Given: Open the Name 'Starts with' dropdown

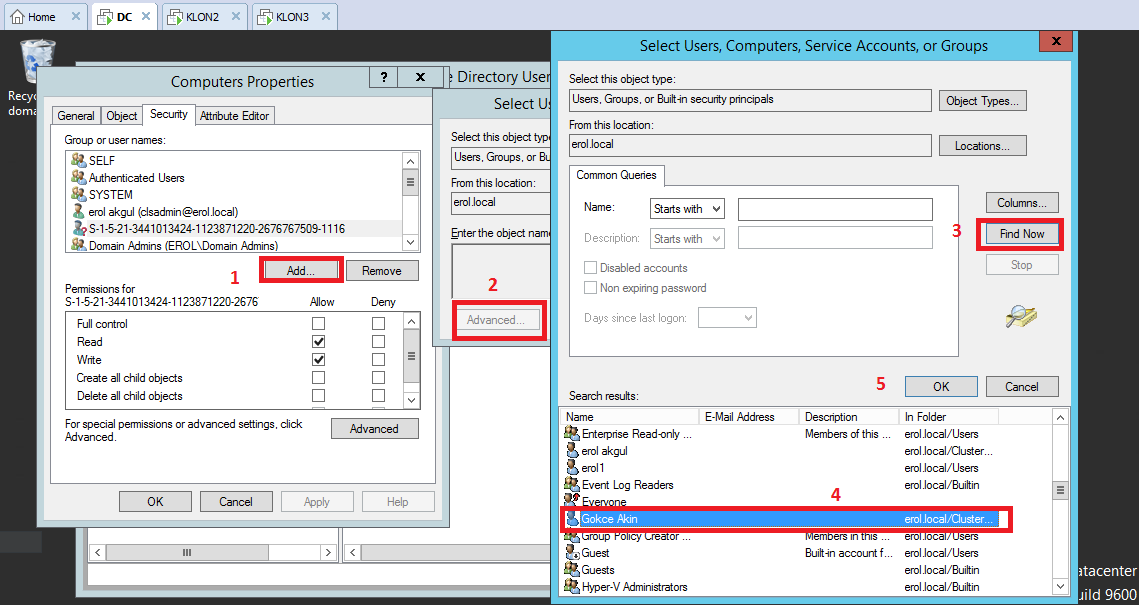Looking at the screenshot, I should [x=686, y=209].
